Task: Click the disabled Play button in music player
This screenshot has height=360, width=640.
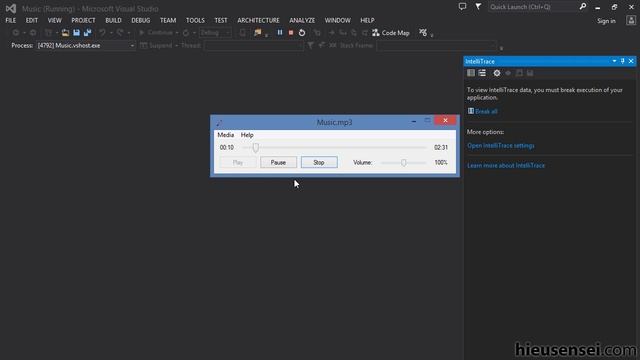Action: (238, 162)
